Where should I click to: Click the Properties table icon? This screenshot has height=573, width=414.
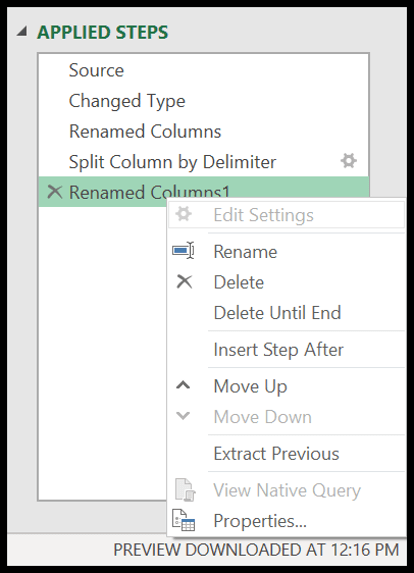tap(184, 520)
